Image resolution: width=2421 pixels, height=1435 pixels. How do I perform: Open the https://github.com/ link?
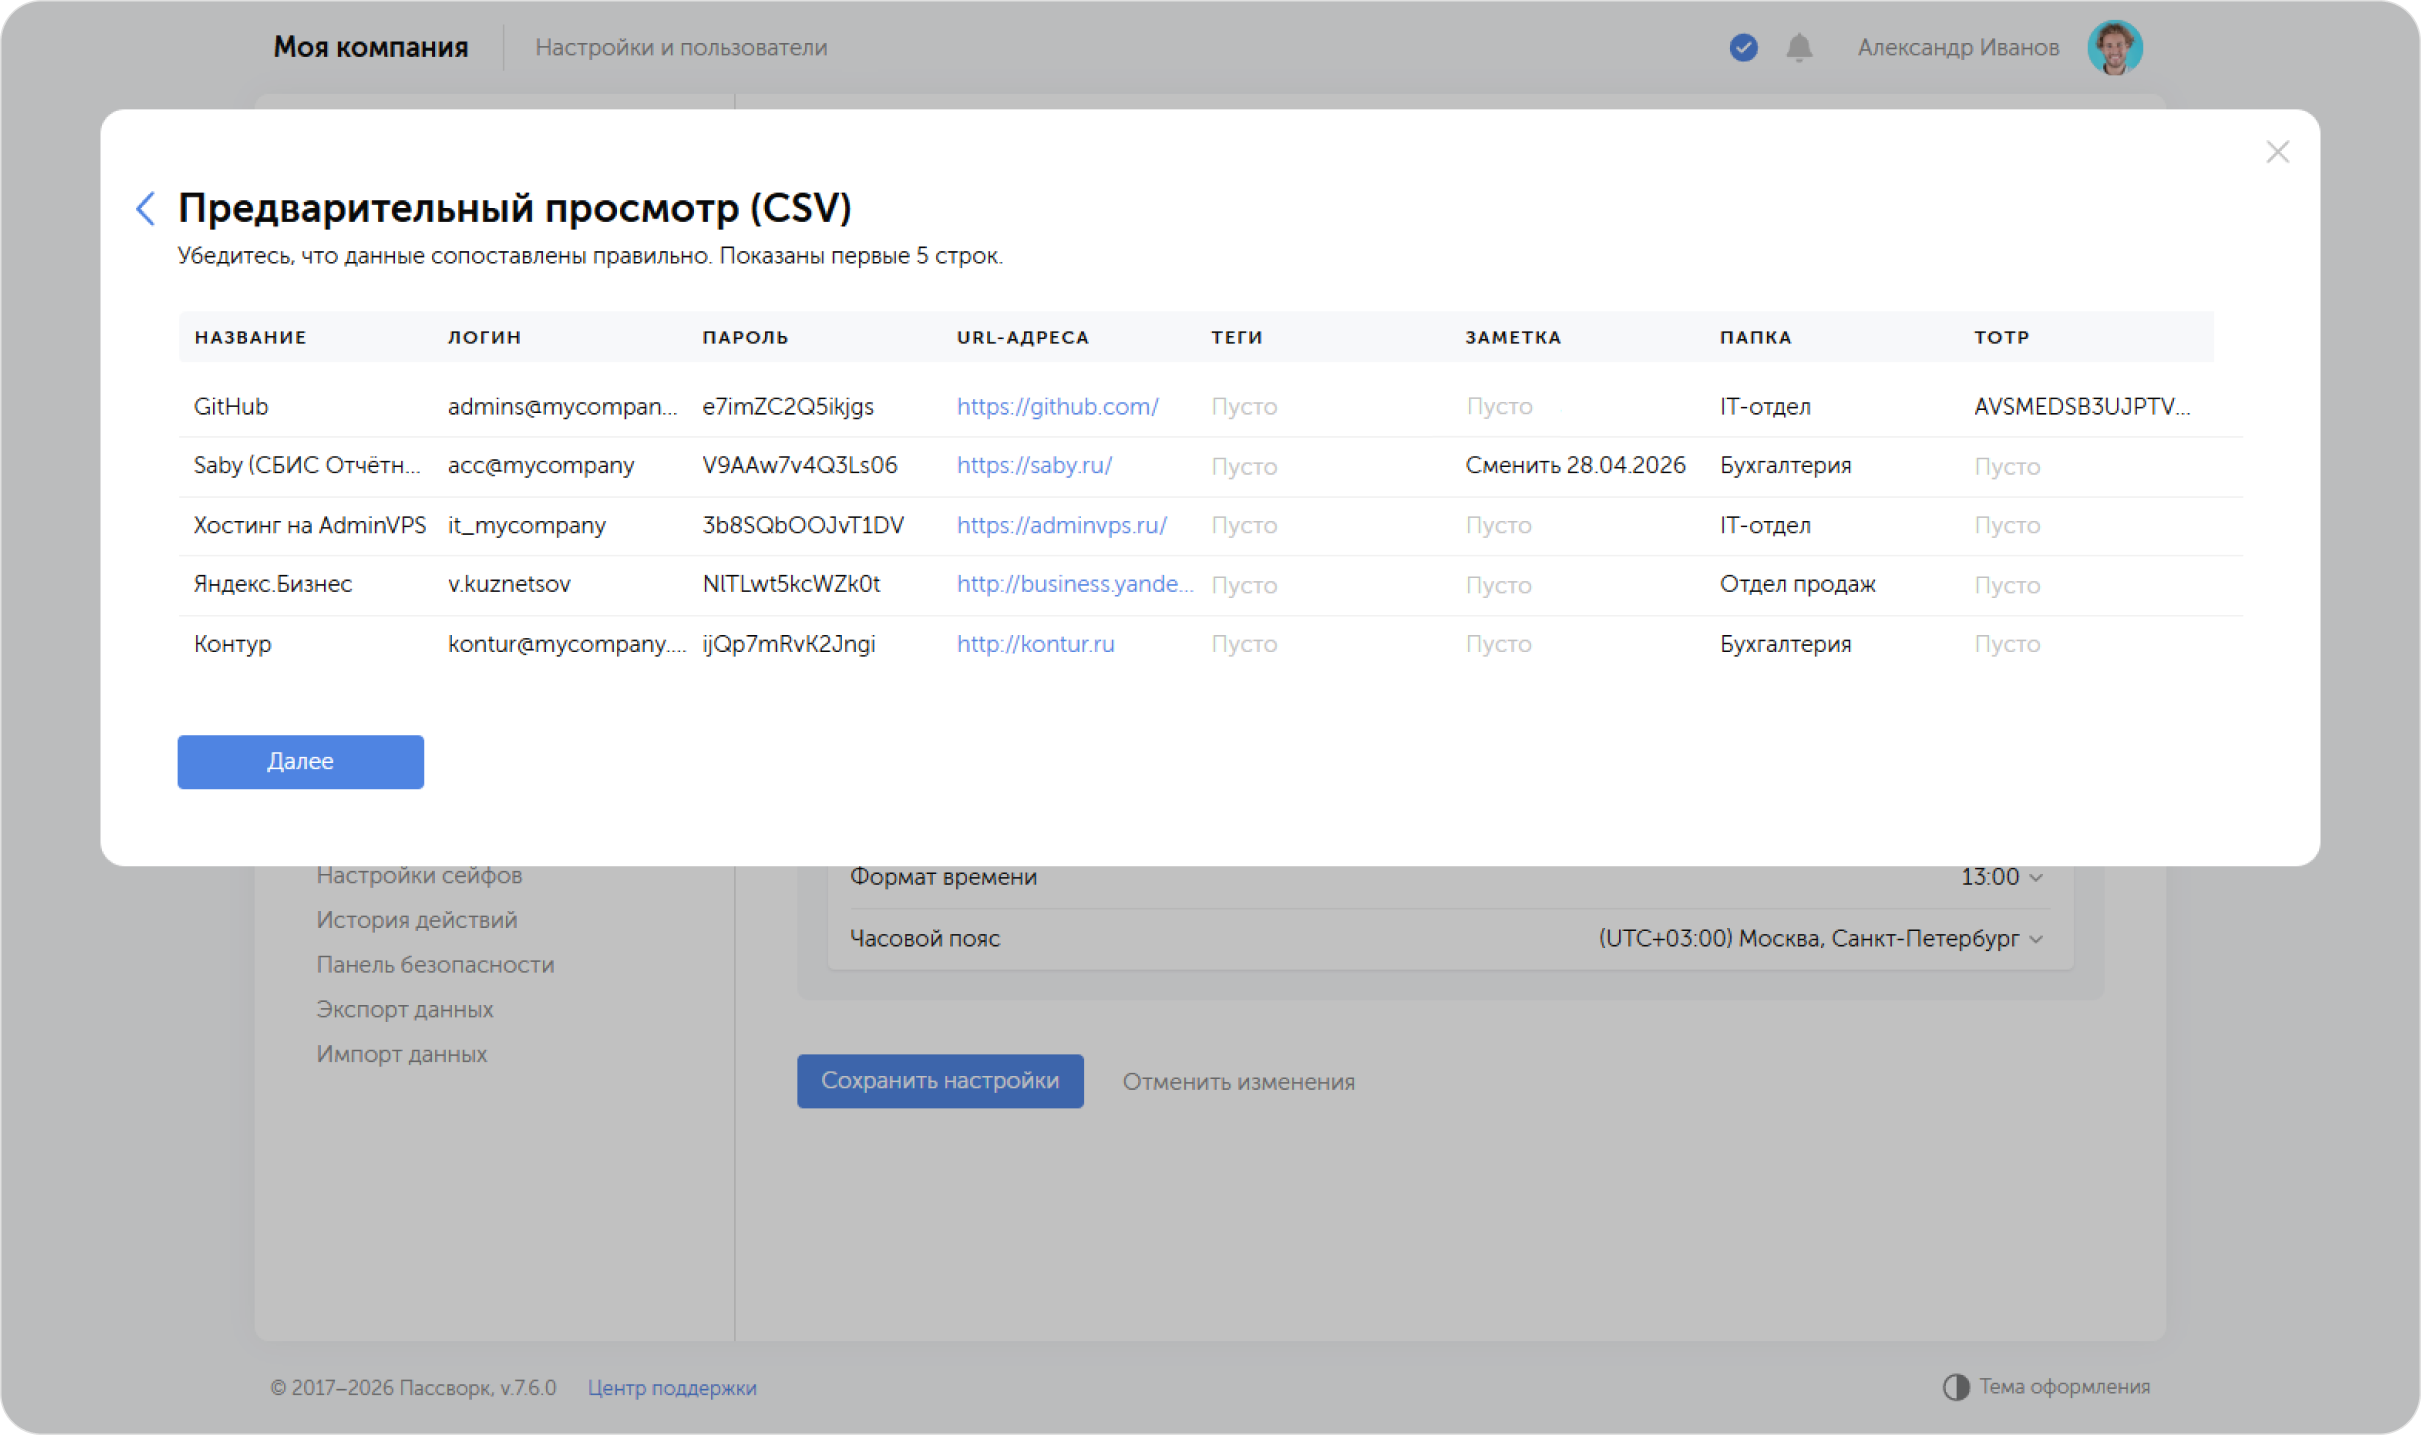1057,407
